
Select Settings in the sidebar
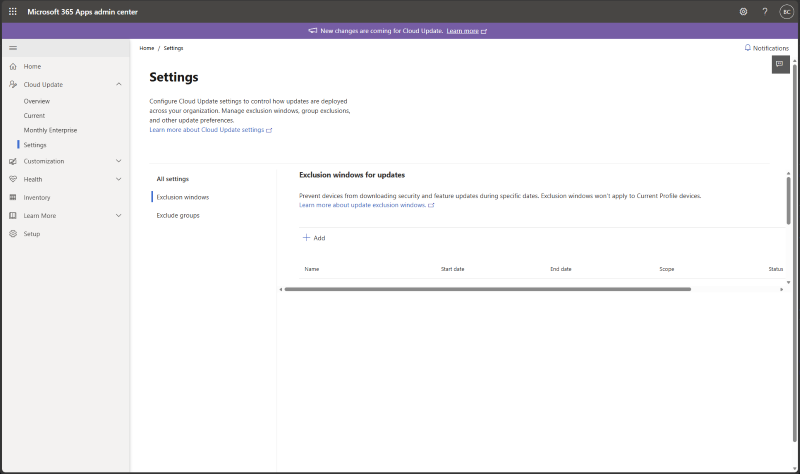[x=35, y=145]
